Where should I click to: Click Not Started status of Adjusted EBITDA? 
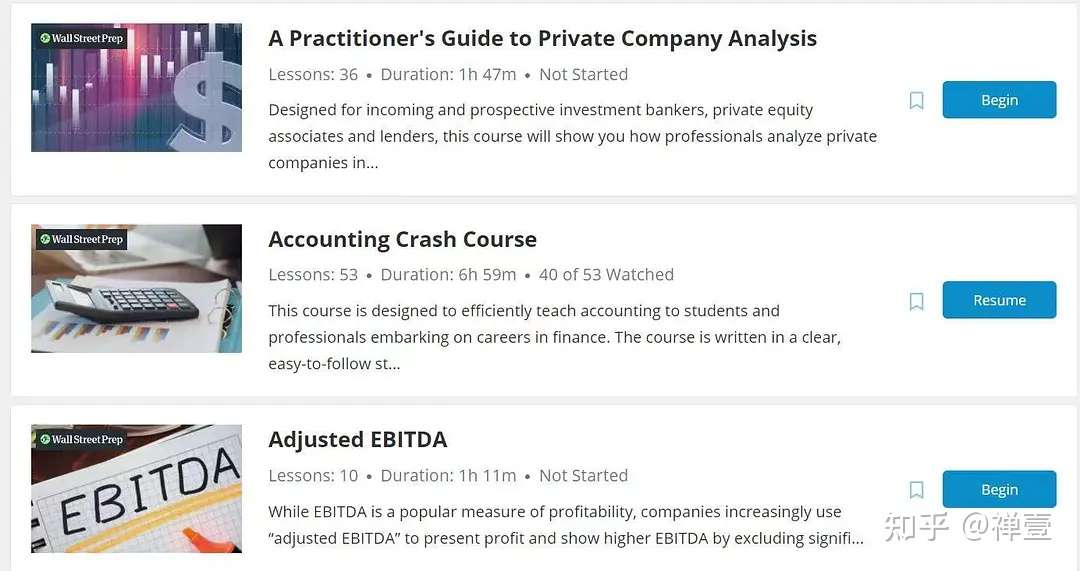[x=583, y=475]
